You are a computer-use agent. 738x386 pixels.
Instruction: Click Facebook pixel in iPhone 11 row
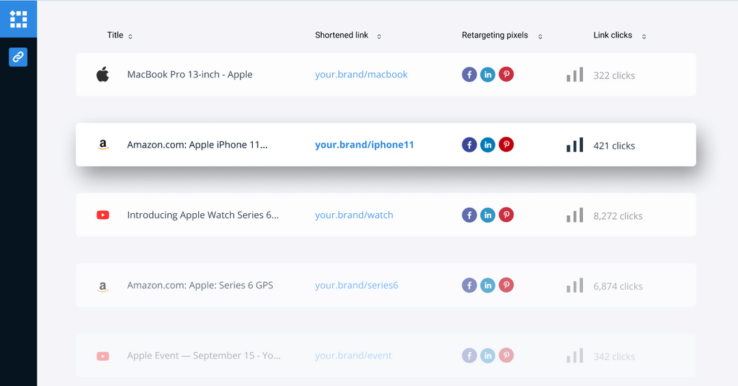[x=469, y=145]
